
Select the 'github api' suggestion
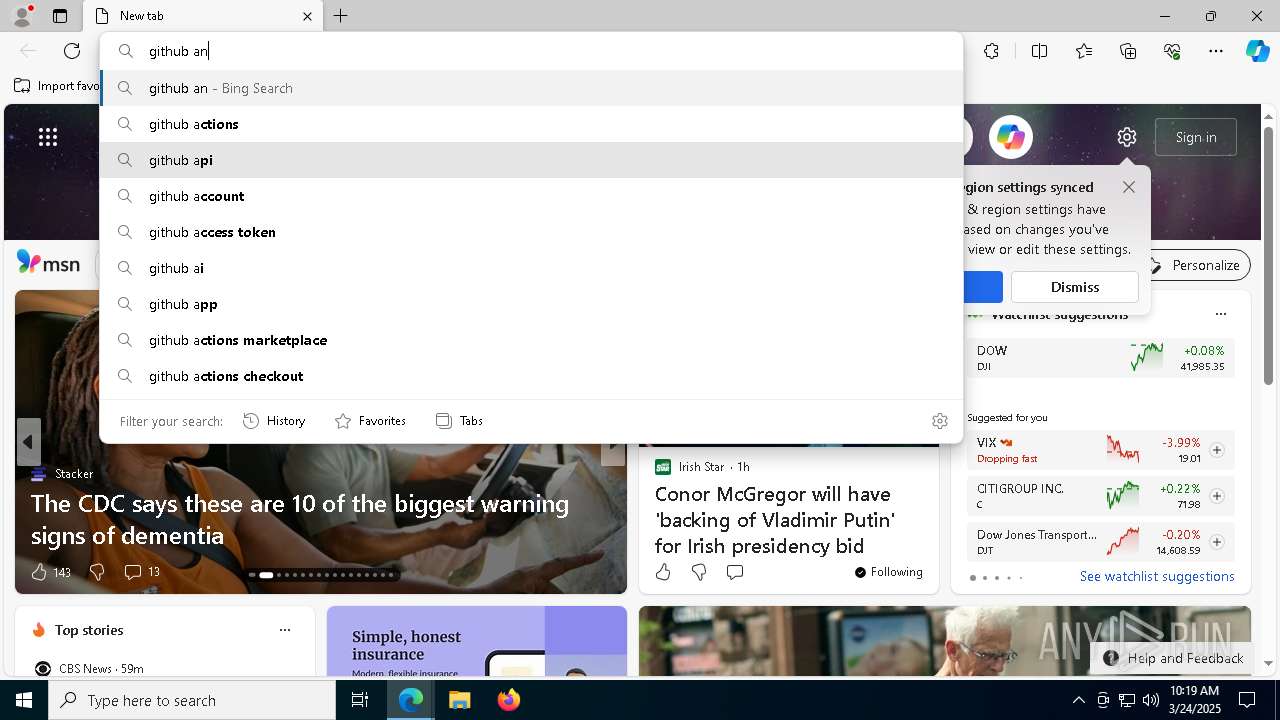coord(531,160)
